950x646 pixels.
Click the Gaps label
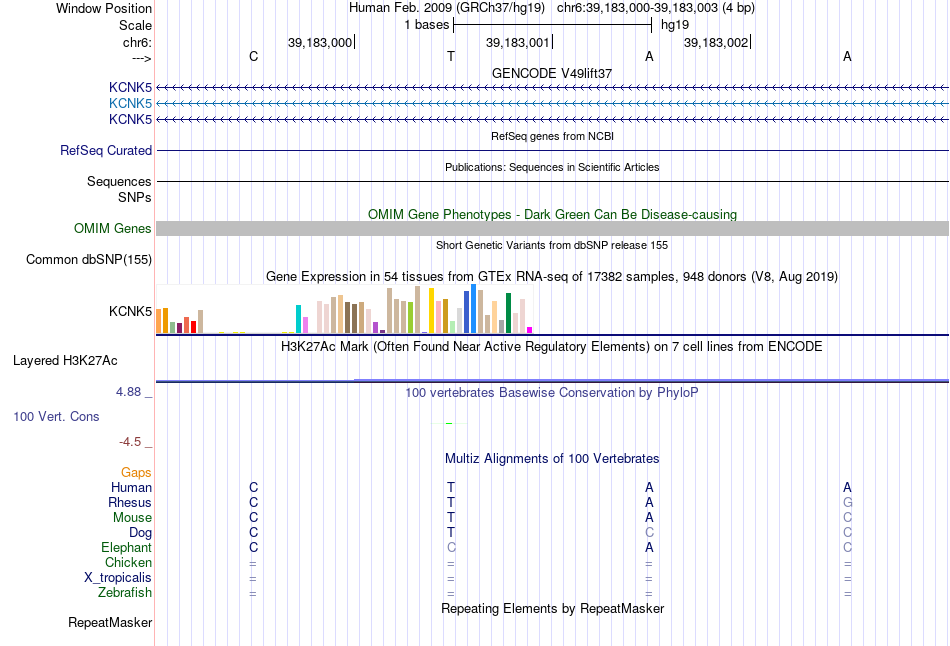click(x=136, y=473)
